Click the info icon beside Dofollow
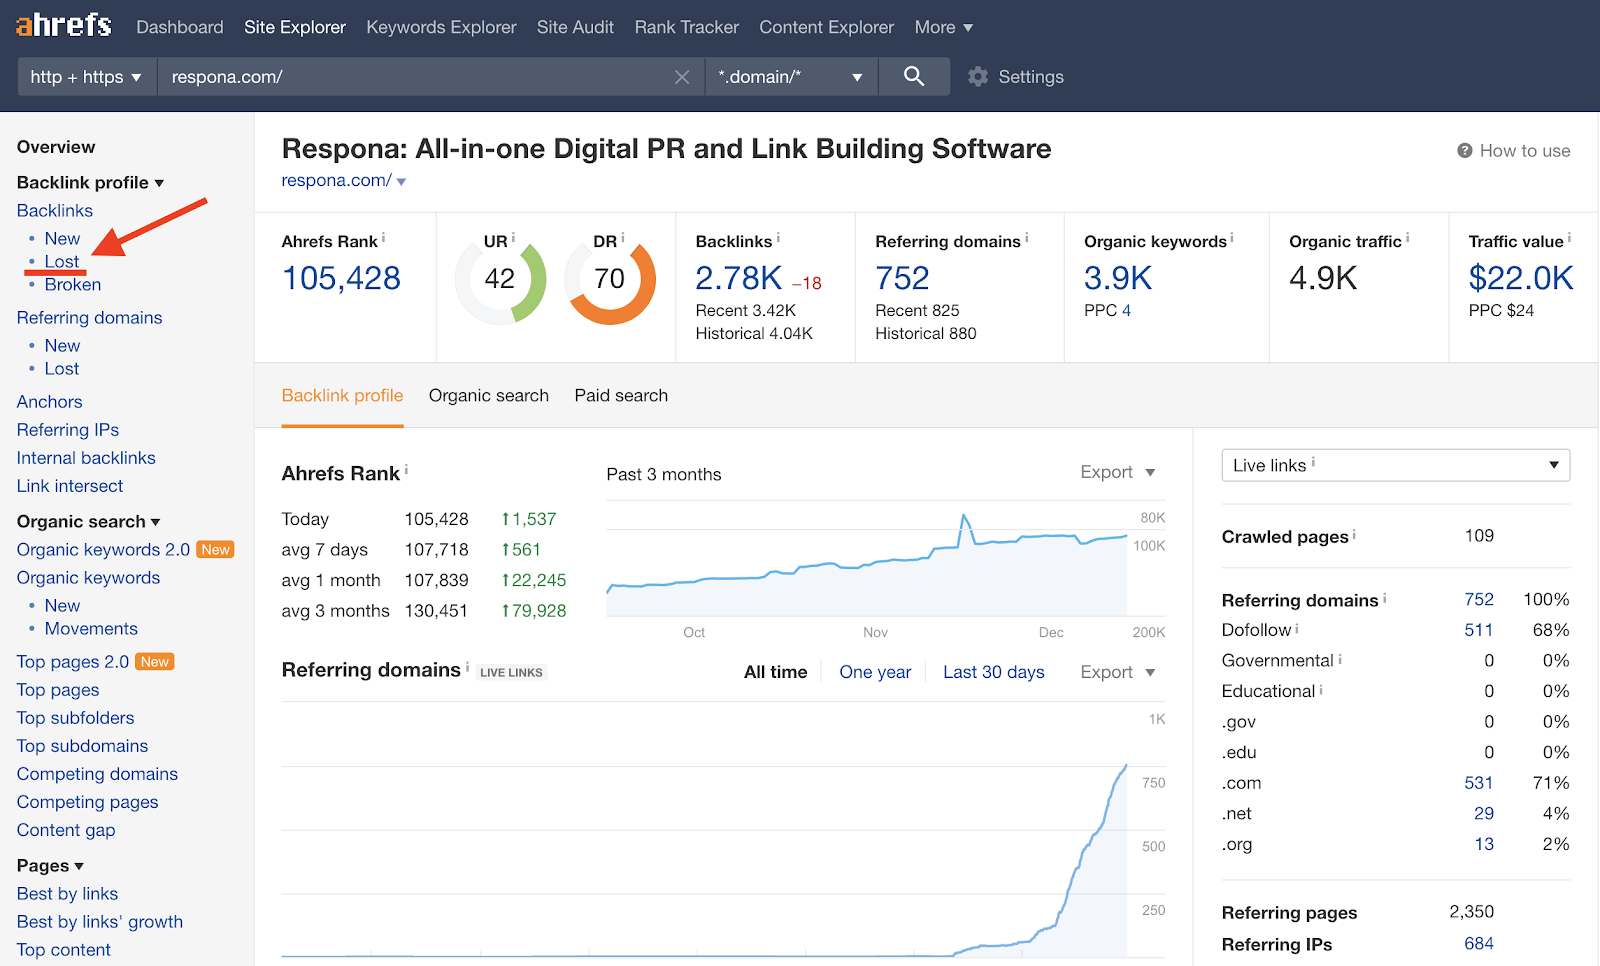 pos(1297,628)
